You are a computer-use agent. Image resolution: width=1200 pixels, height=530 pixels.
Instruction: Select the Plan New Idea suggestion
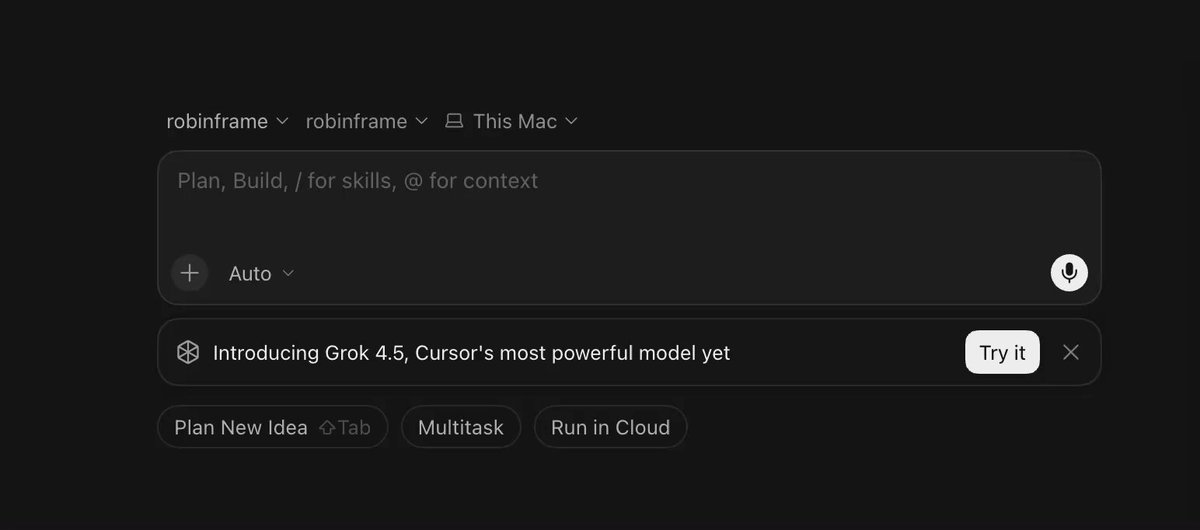pyautogui.click(x=272, y=427)
